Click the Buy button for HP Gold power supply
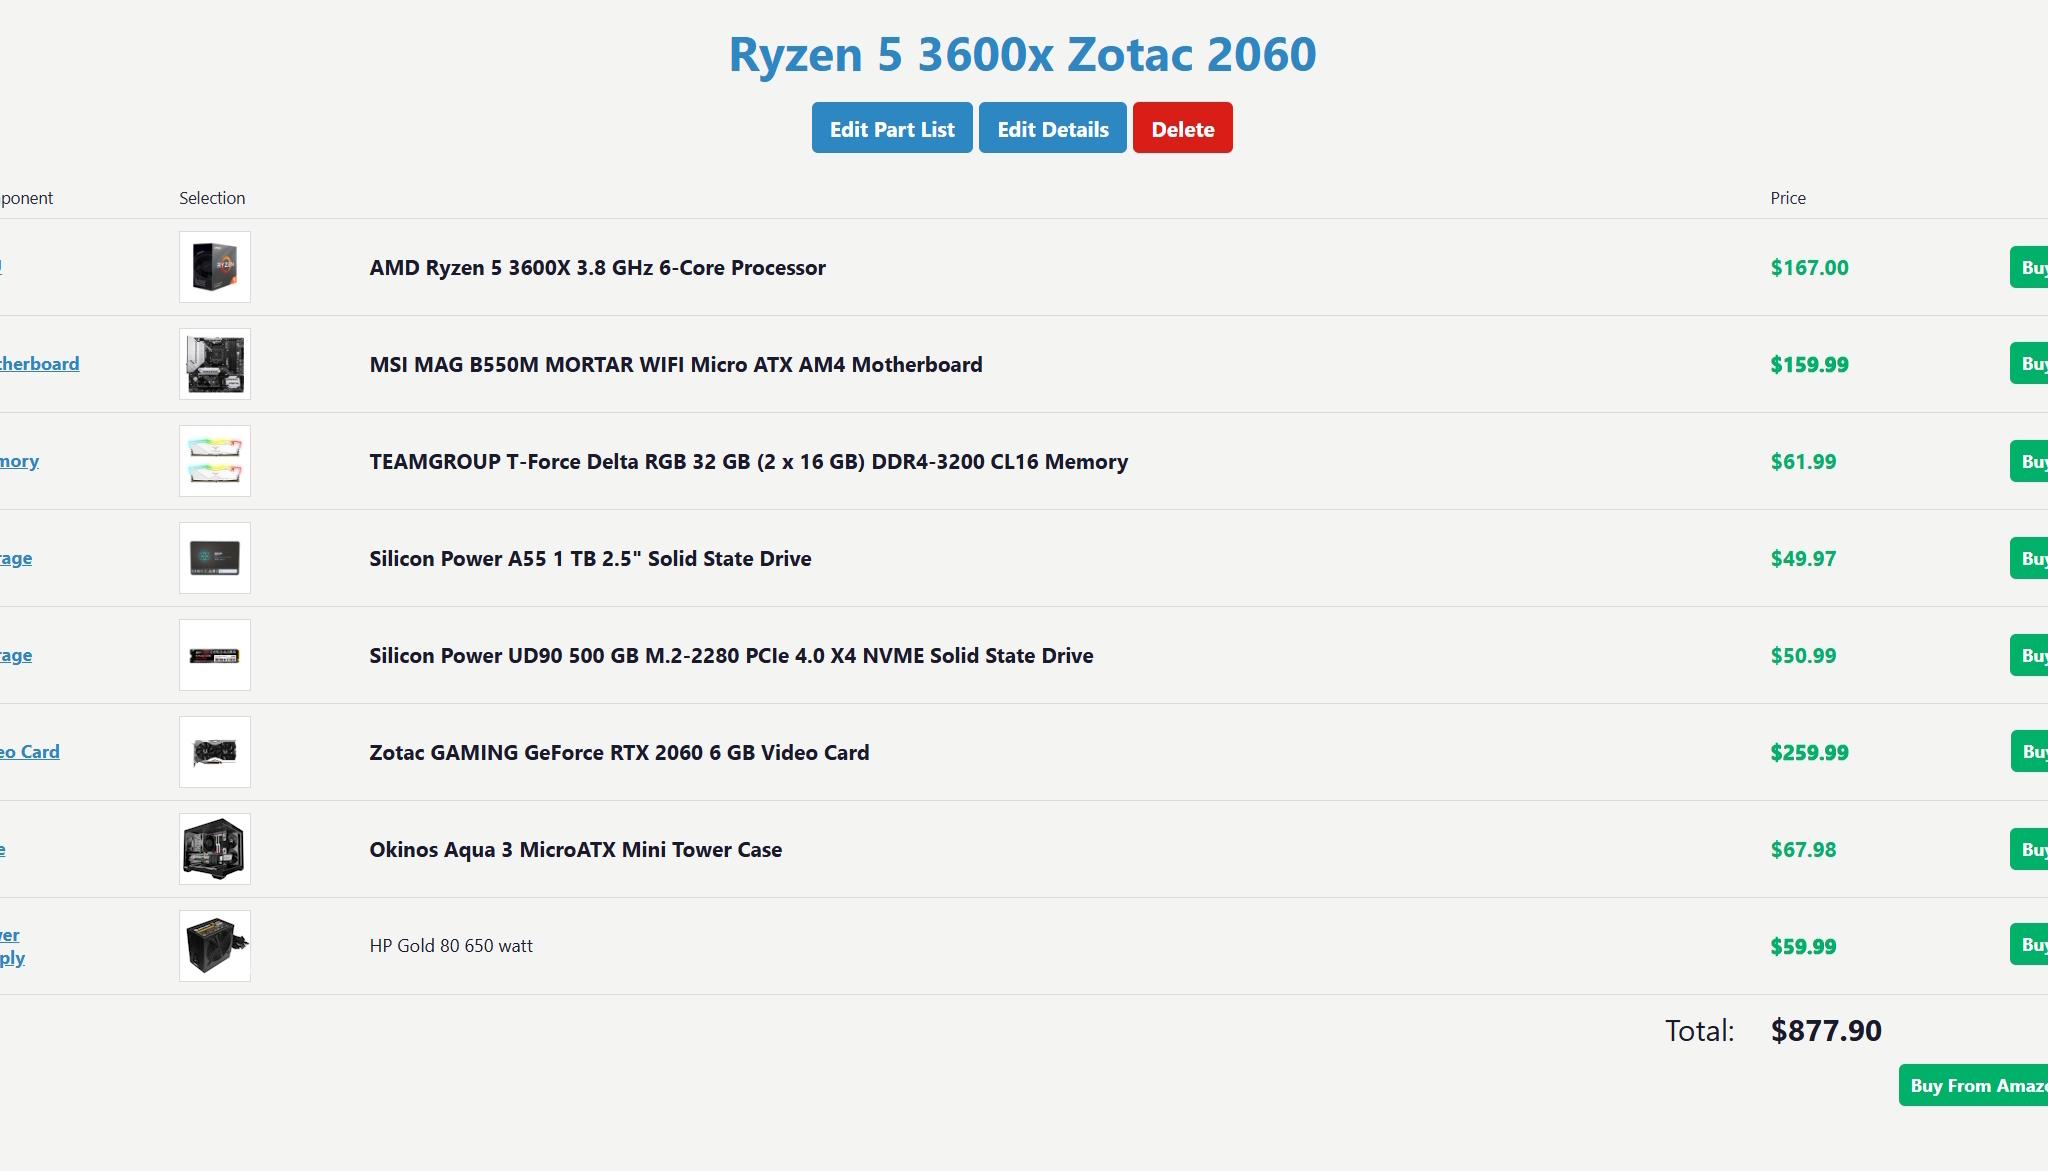This screenshot has height=1171, width=2048. [x=2029, y=944]
